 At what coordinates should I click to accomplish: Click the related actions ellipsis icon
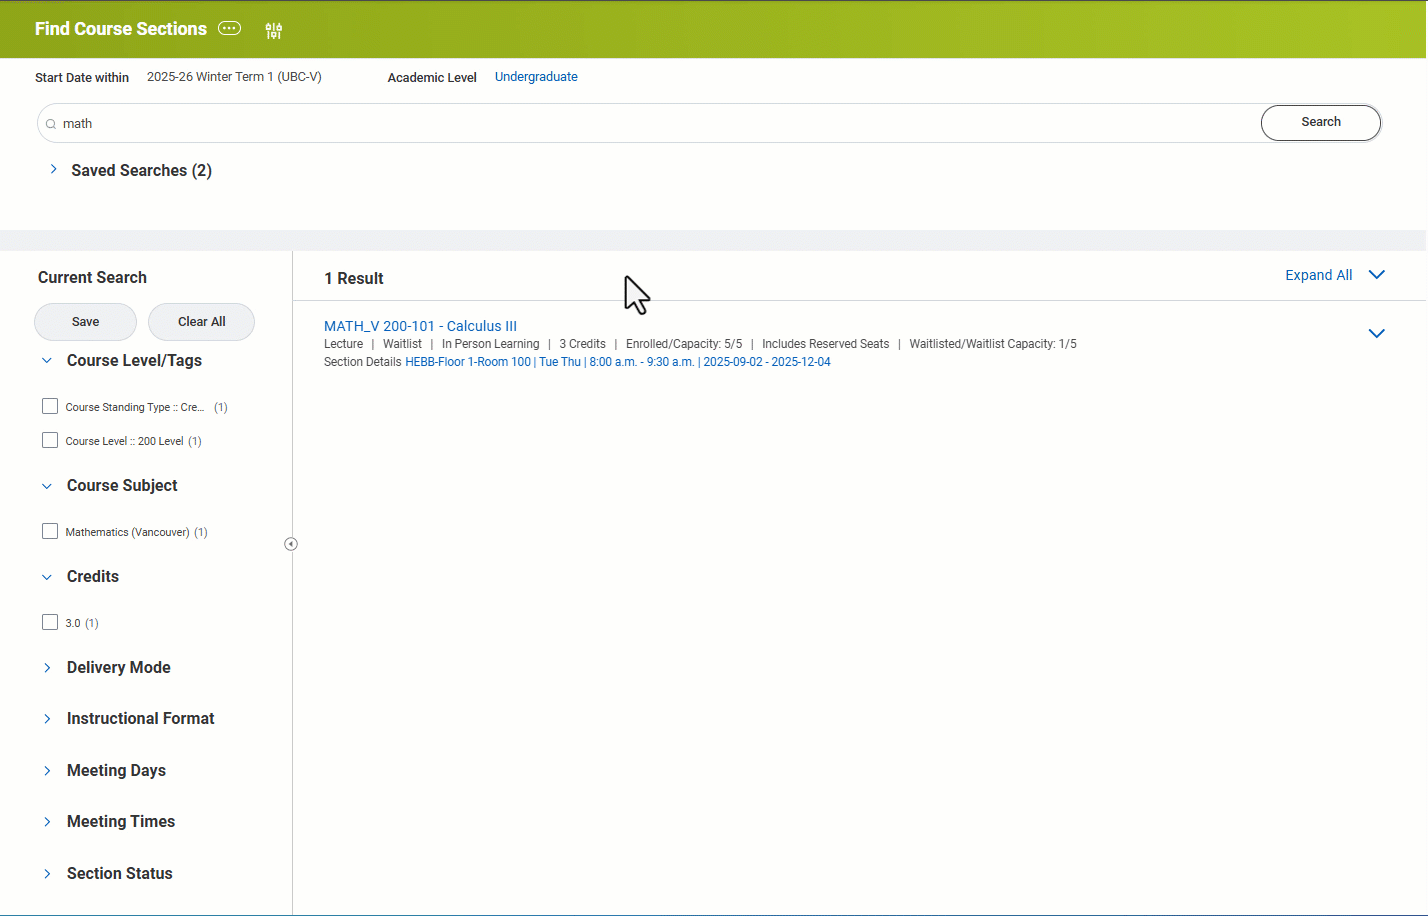point(230,28)
